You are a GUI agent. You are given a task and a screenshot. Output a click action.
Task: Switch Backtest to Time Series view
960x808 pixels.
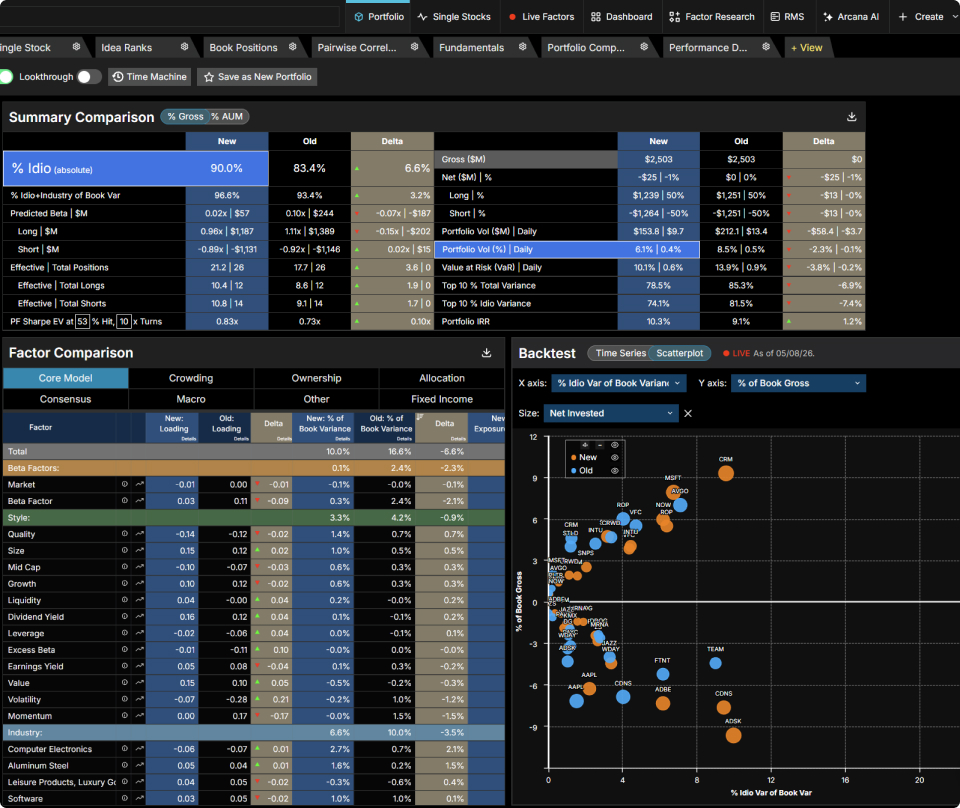pyautogui.click(x=620, y=353)
